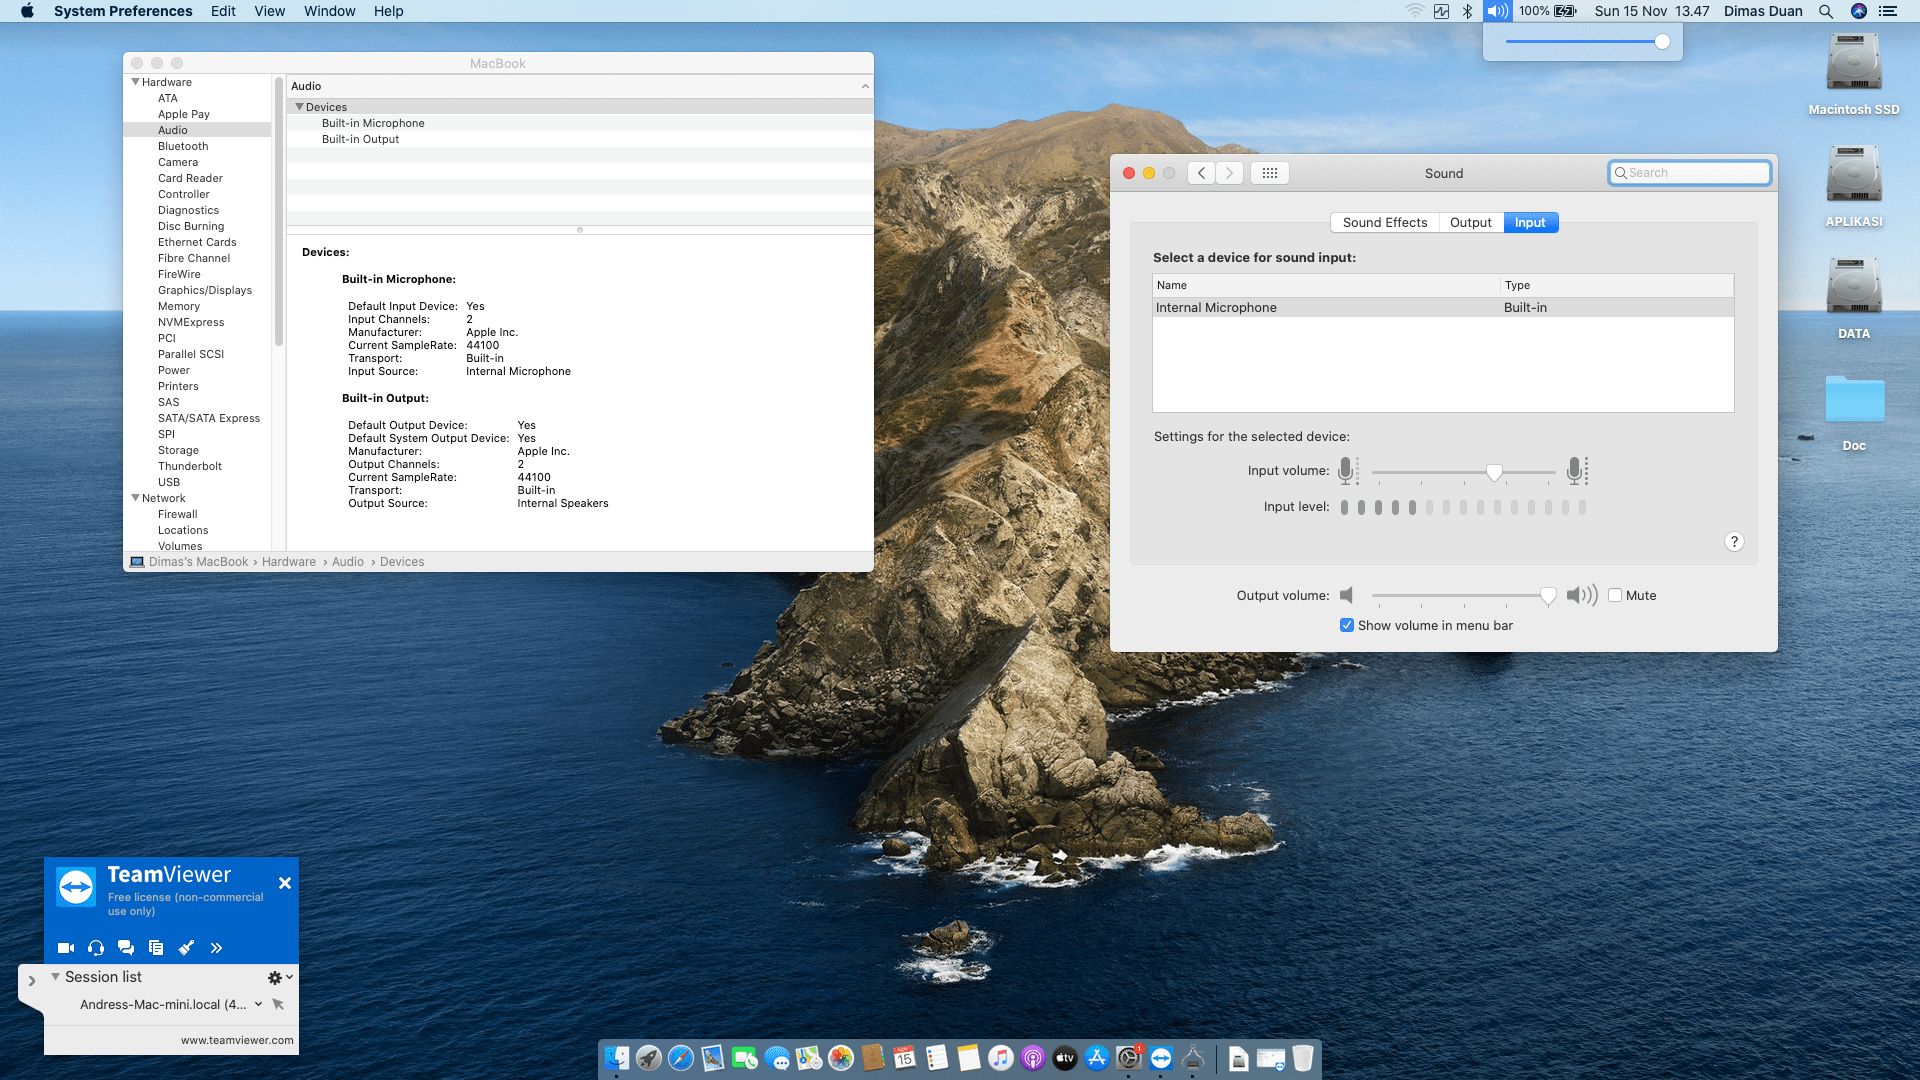Collapse the Session list triangle
1920x1080 pixels.
click(x=56, y=977)
